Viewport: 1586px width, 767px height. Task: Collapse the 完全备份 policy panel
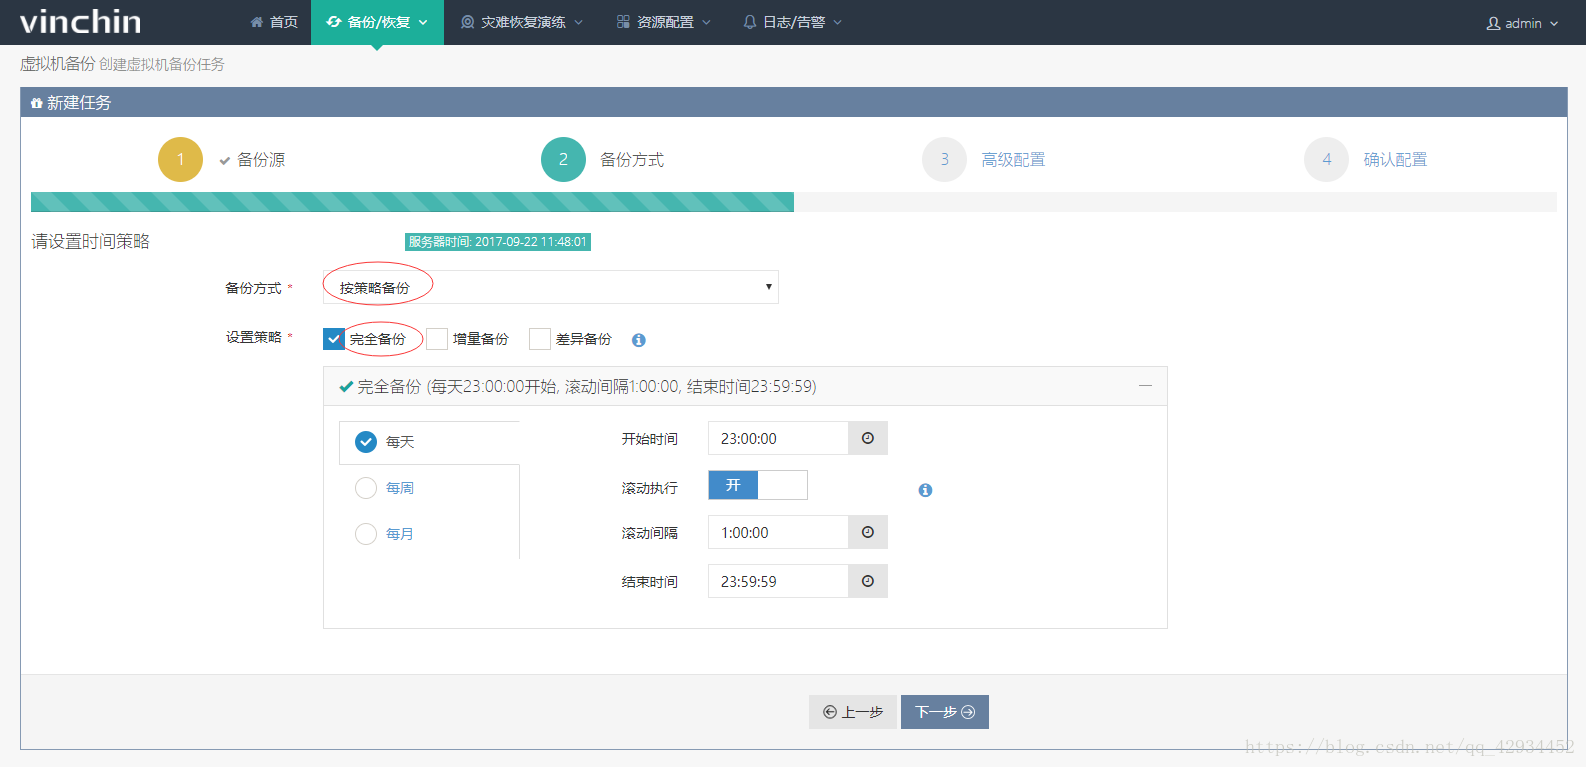point(1145,386)
